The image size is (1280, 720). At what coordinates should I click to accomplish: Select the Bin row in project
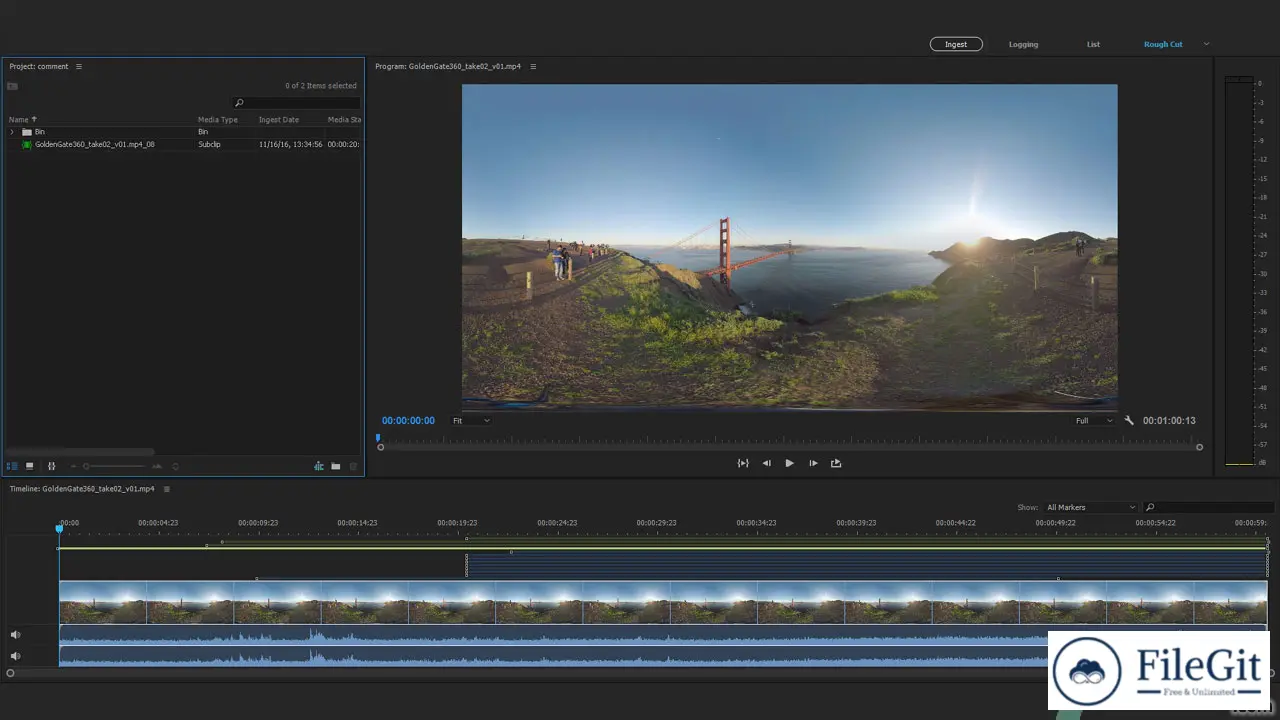tap(183, 132)
